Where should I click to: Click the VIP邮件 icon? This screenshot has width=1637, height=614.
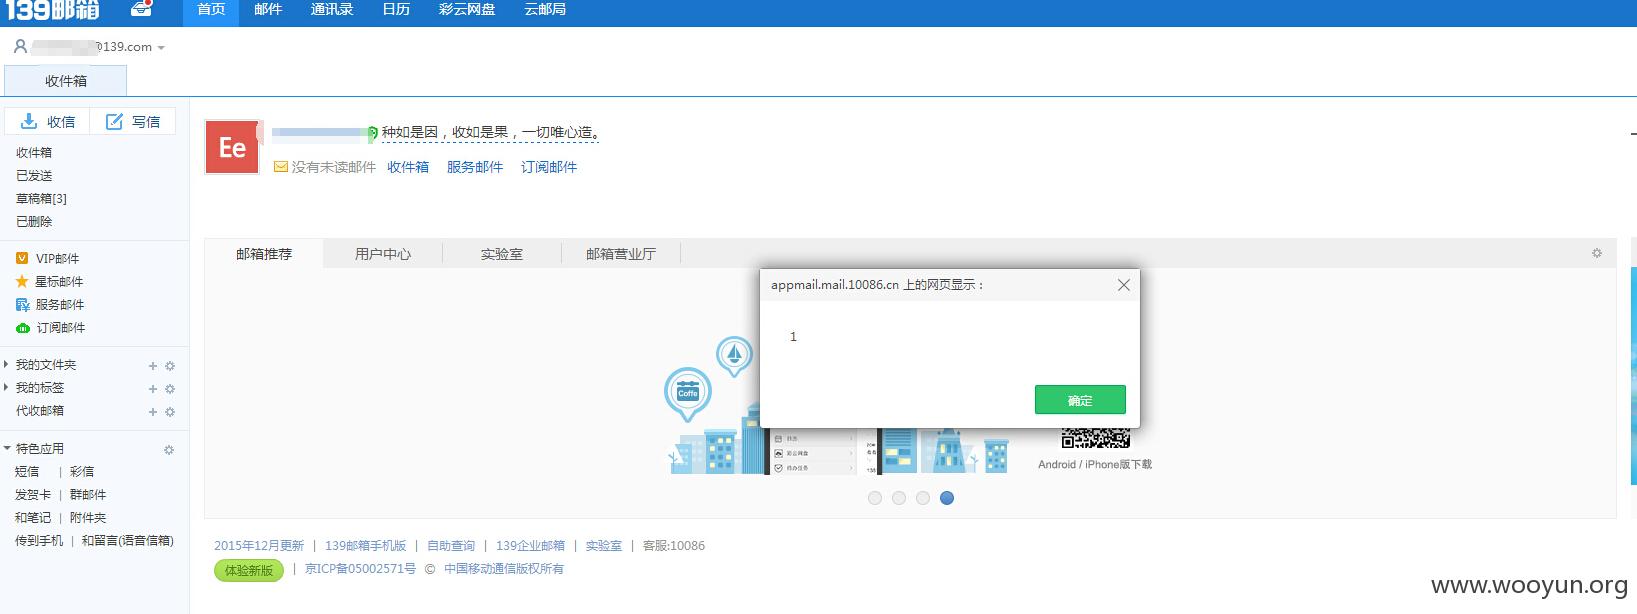(x=22, y=258)
